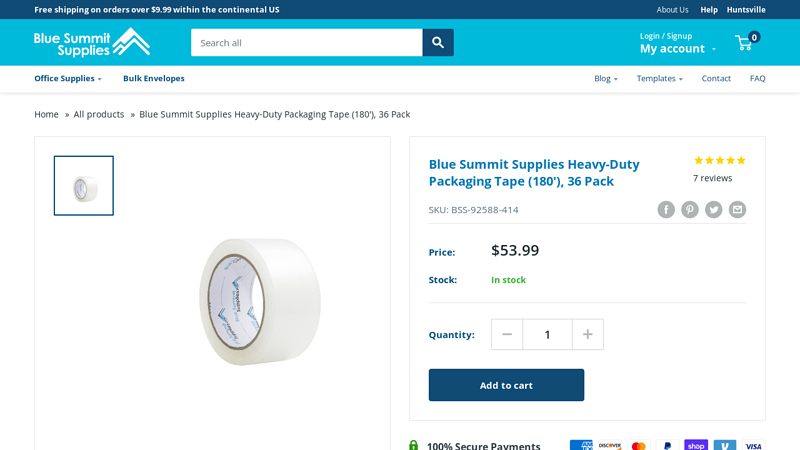
Task: Share product by email icon
Action: 737,209
